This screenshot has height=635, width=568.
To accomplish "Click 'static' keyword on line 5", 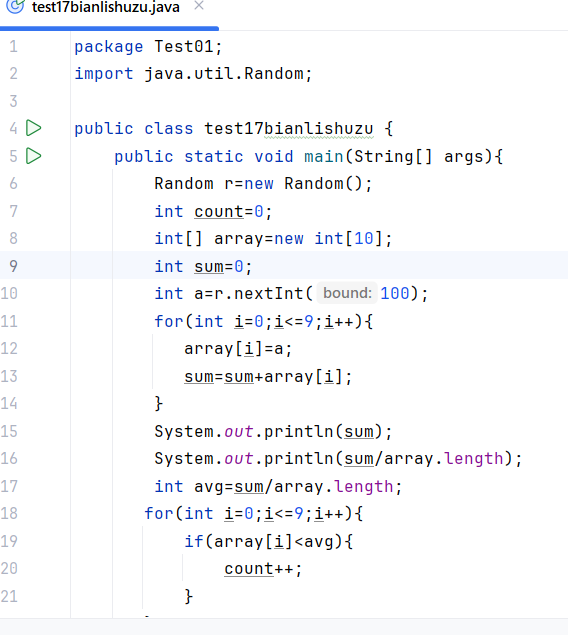I will coord(214,156).
